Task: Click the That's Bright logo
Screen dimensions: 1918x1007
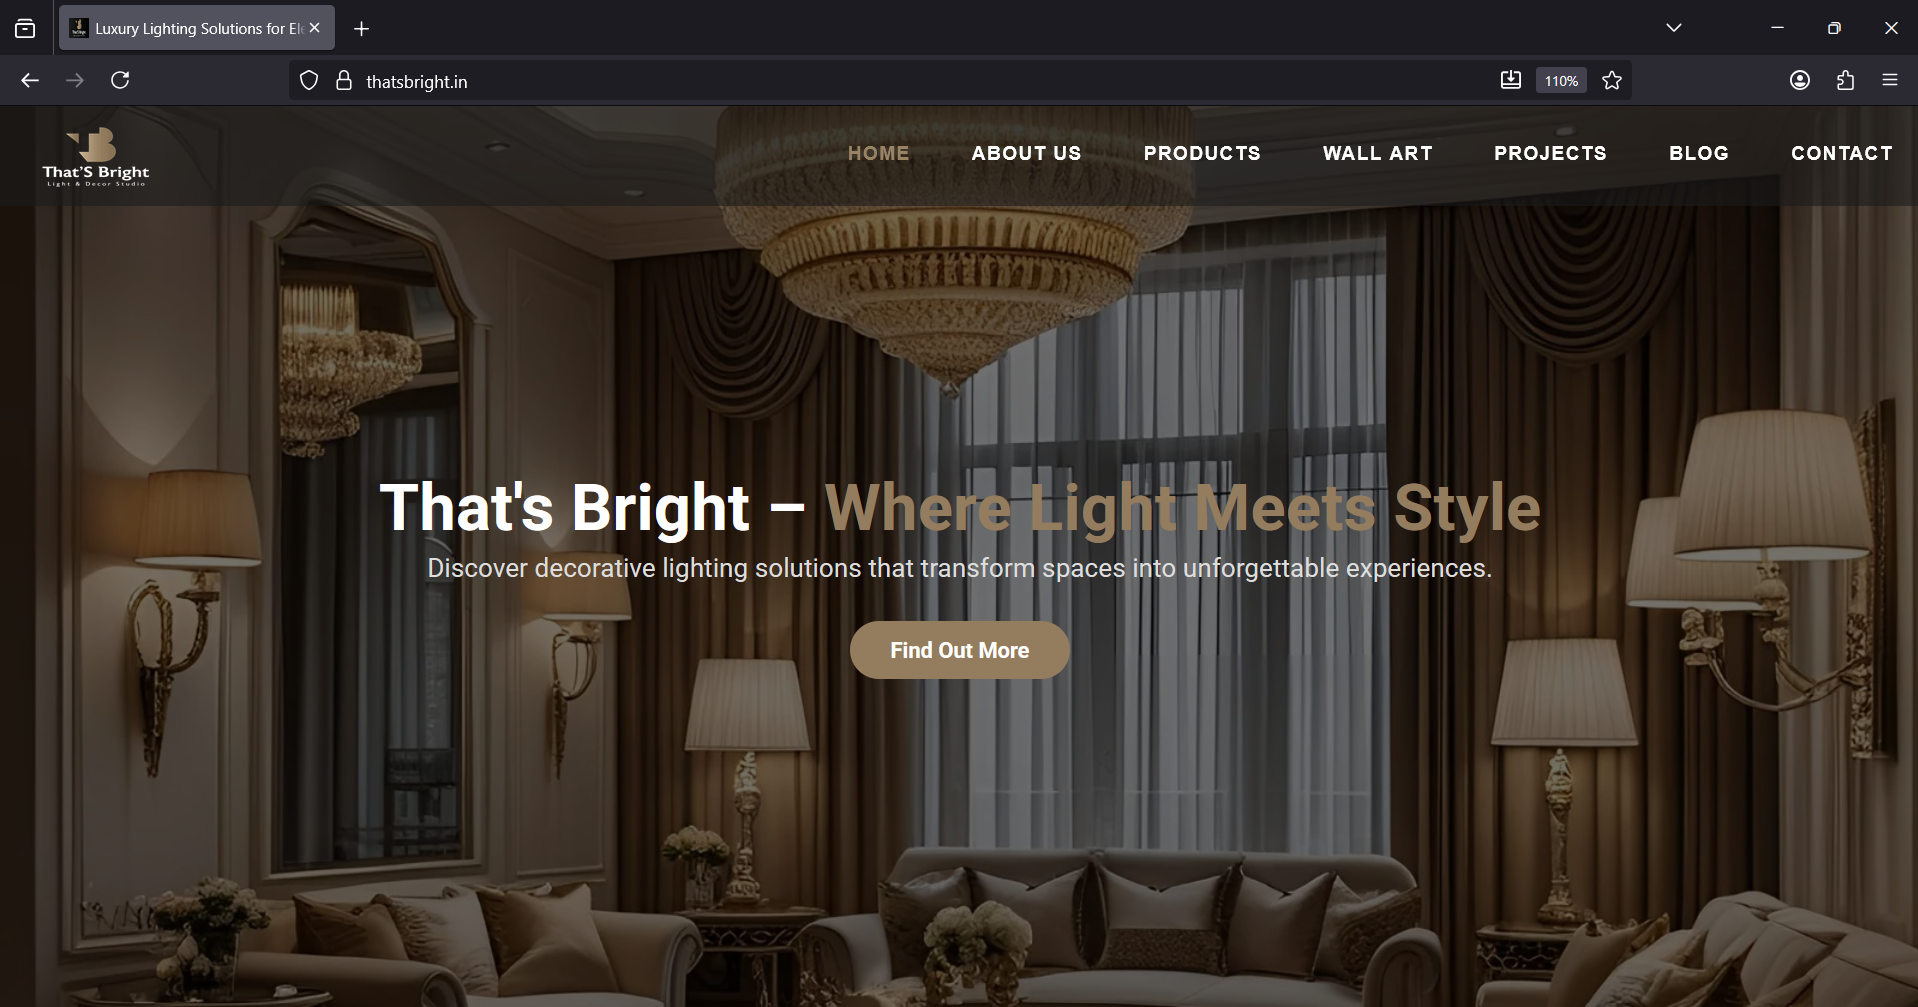Action: click(96, 157)
